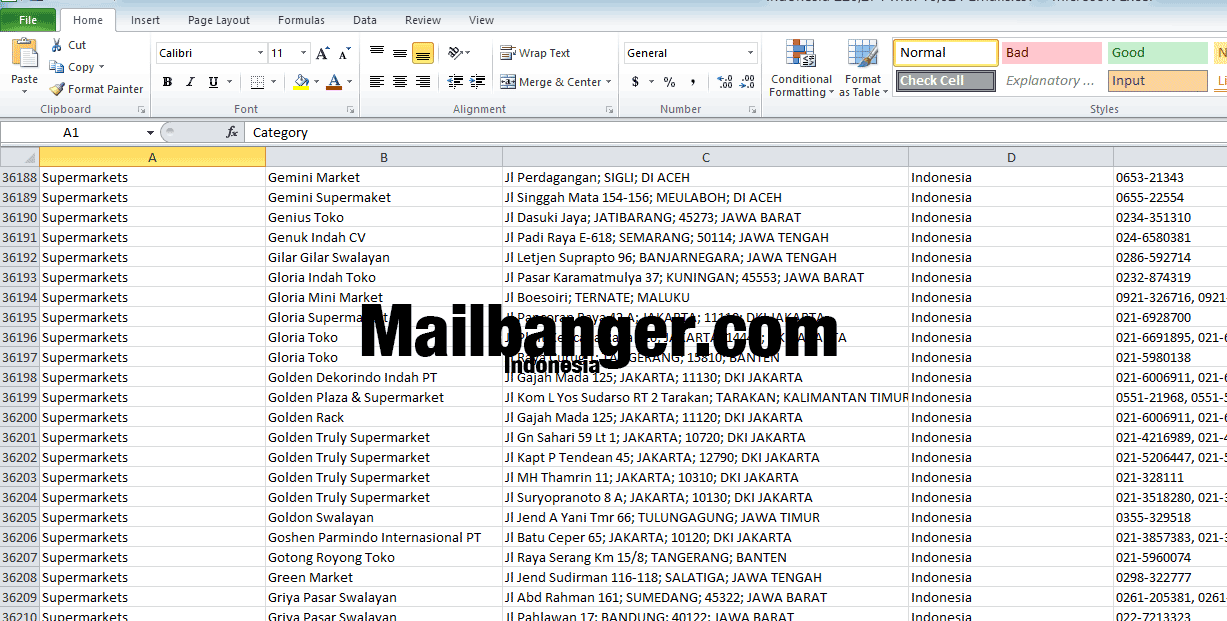Image resolution: width=1227 pixels, height=621 pixels.
Task: Click the Paste clipboard icon
Action: click(x=24, y=55)
